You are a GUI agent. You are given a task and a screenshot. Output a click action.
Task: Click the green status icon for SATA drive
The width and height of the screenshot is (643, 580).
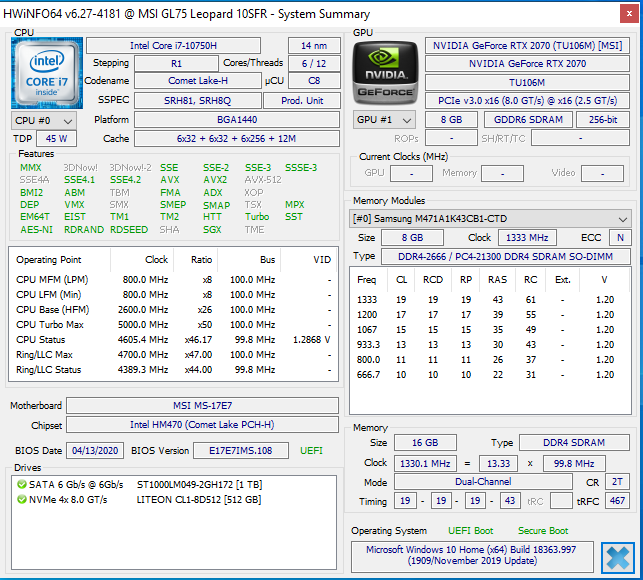click(x=22, y=484)
